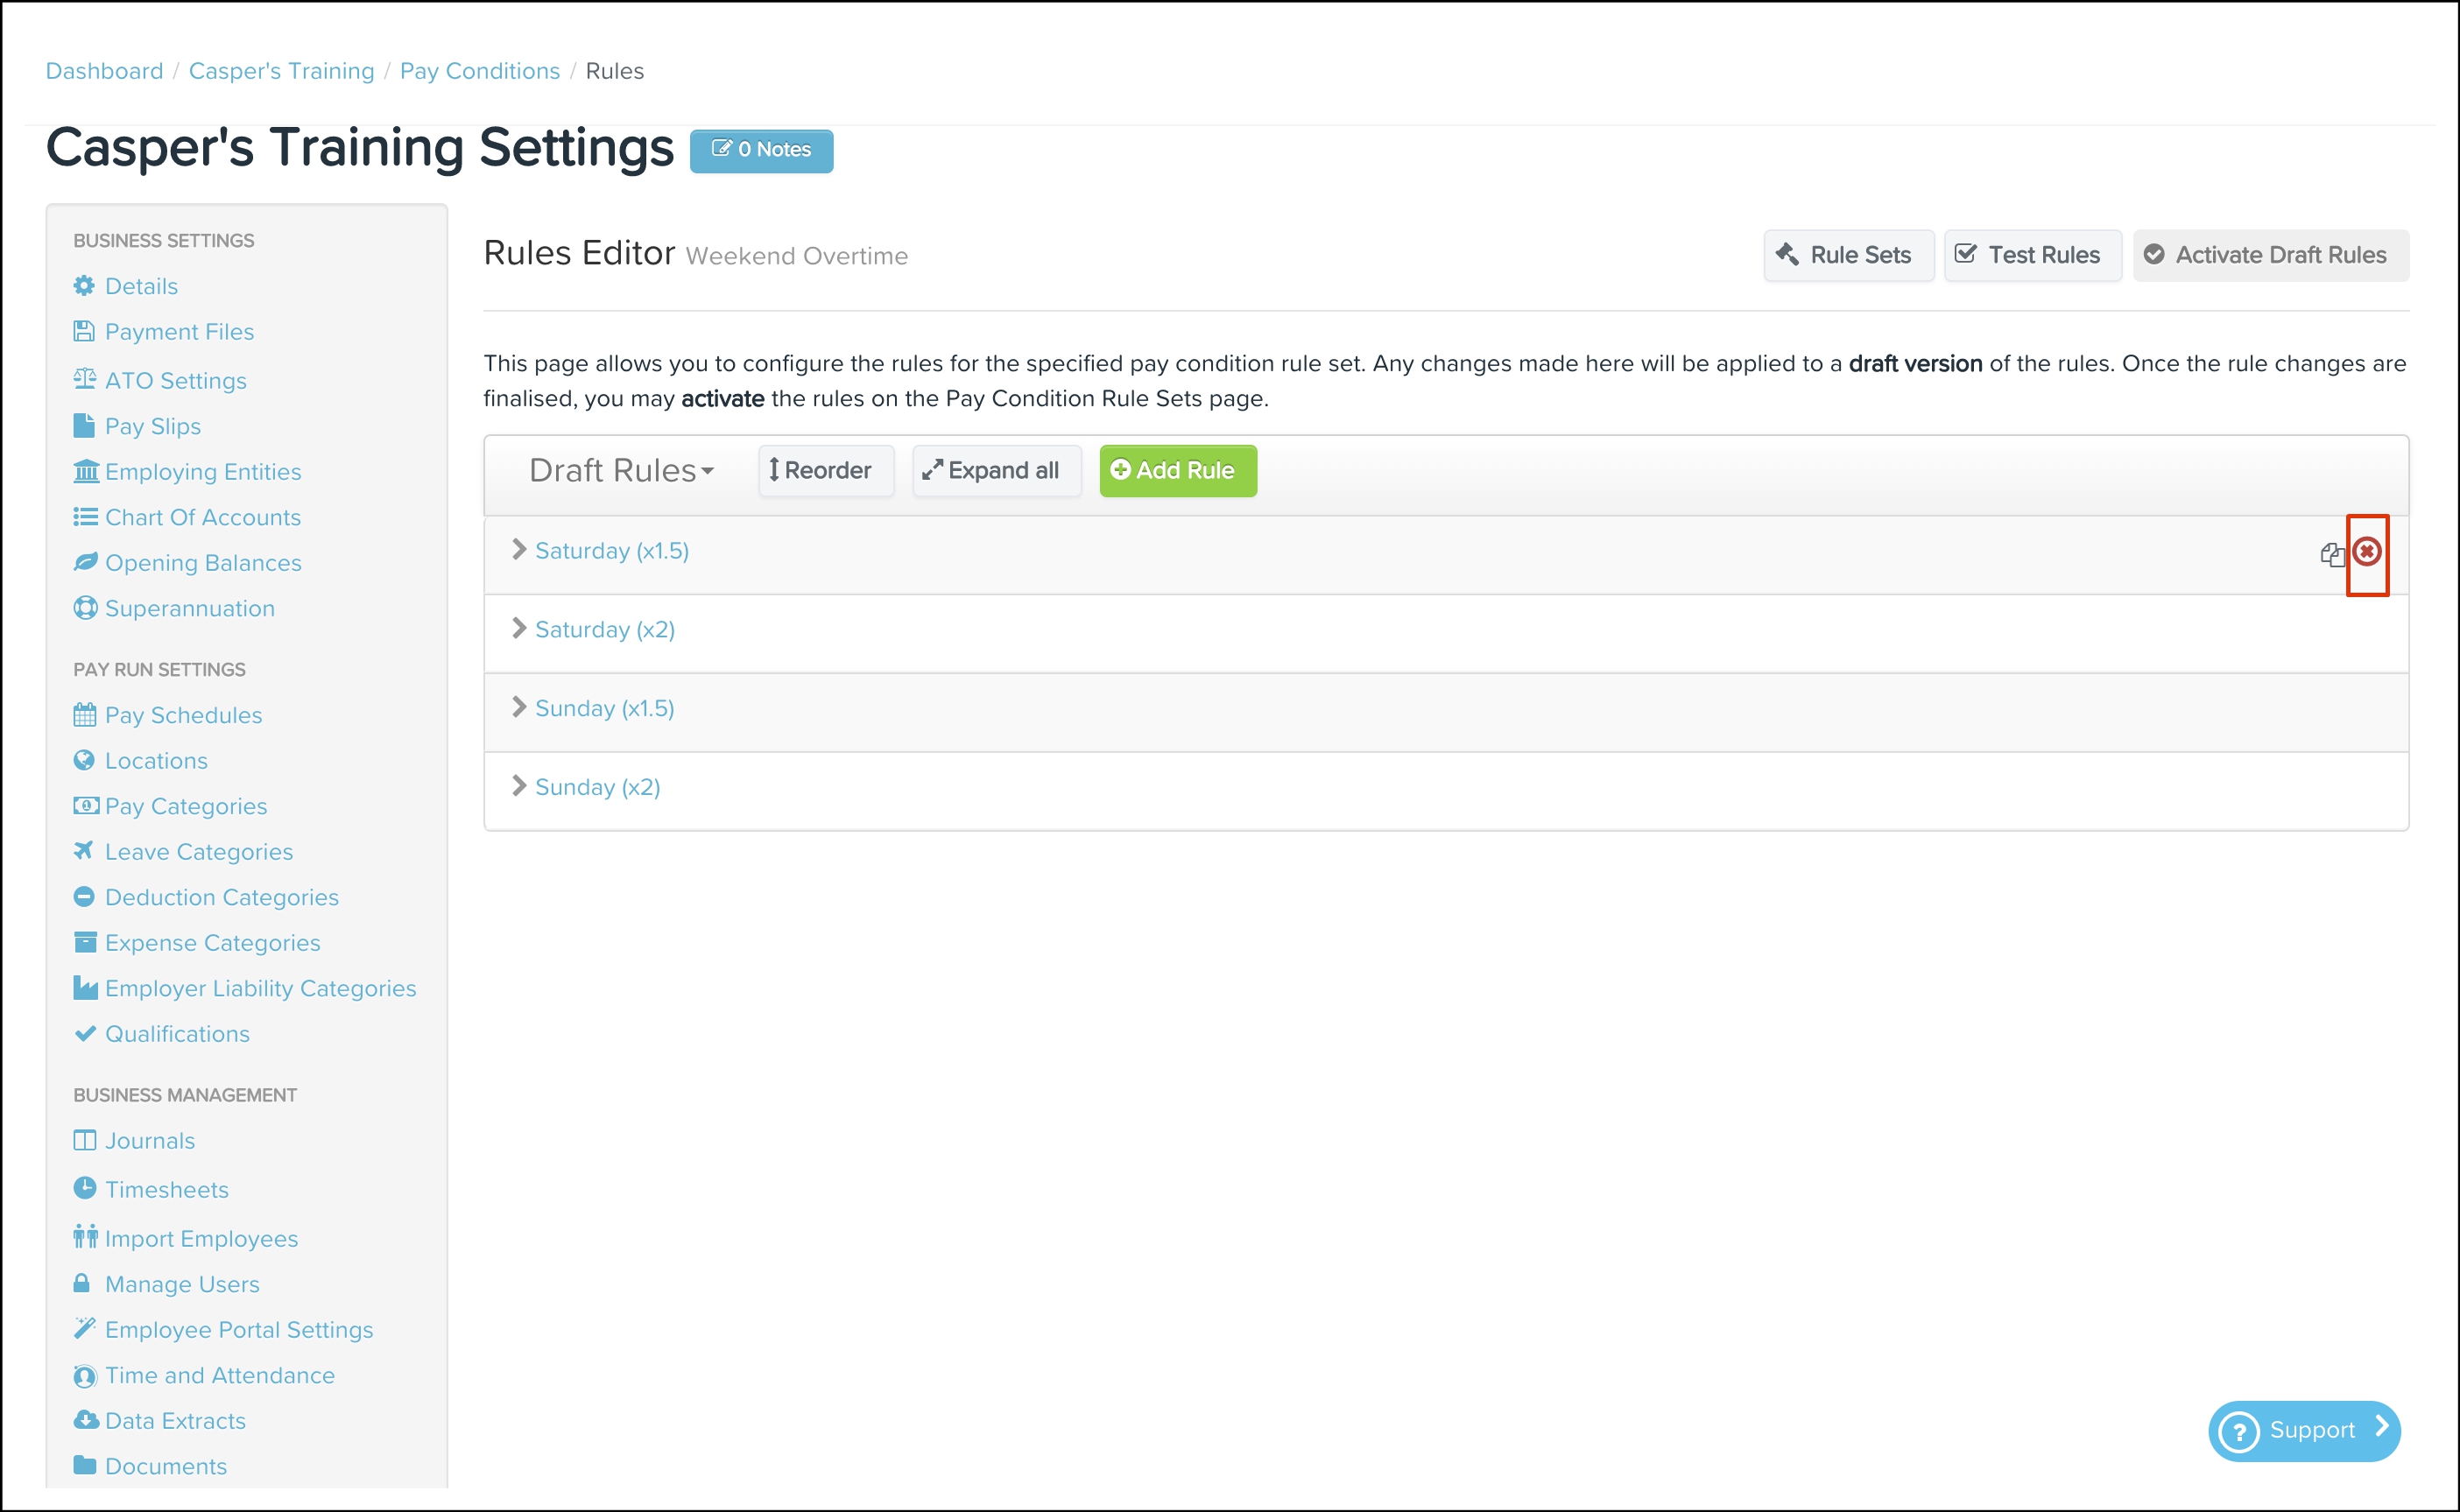Viewport: 2460px width, 1512px height.
Task: Expand the Sunday (x2) rule chevron
Action: point(519,786)
